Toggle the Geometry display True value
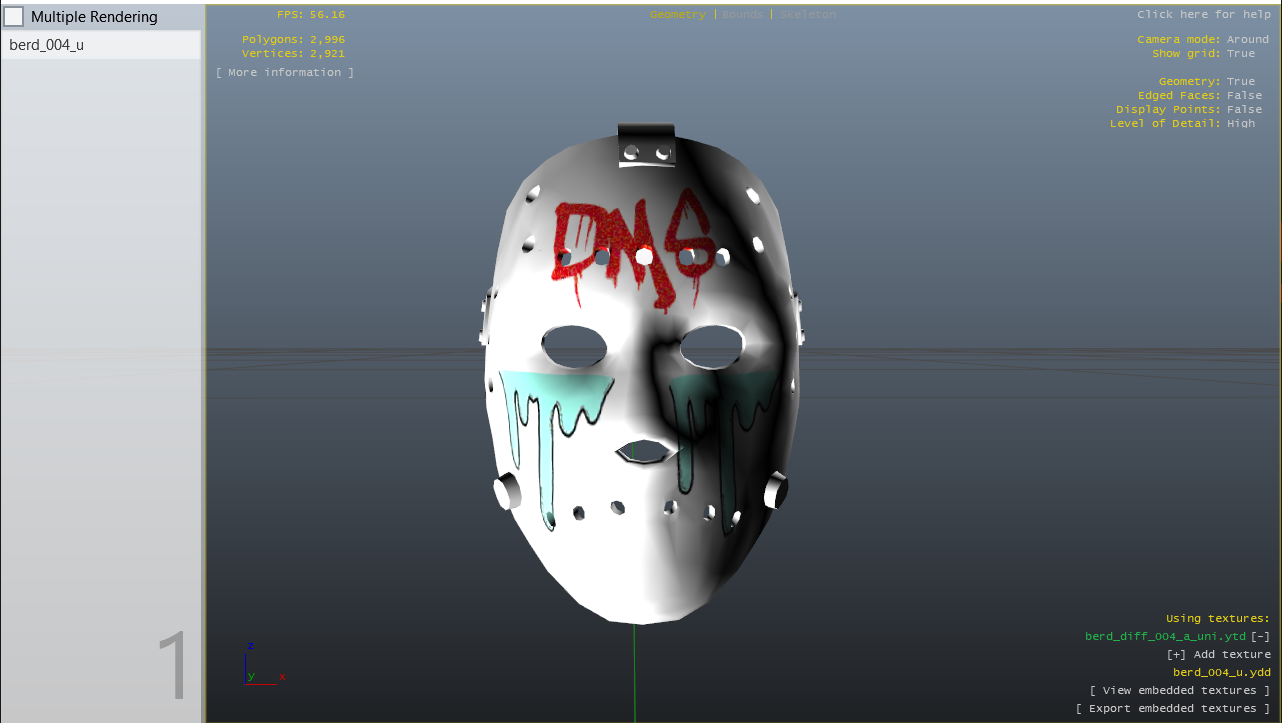The height and width of the screenshot is (723, 1282). pyautogui.click(x=1240, y=82)
